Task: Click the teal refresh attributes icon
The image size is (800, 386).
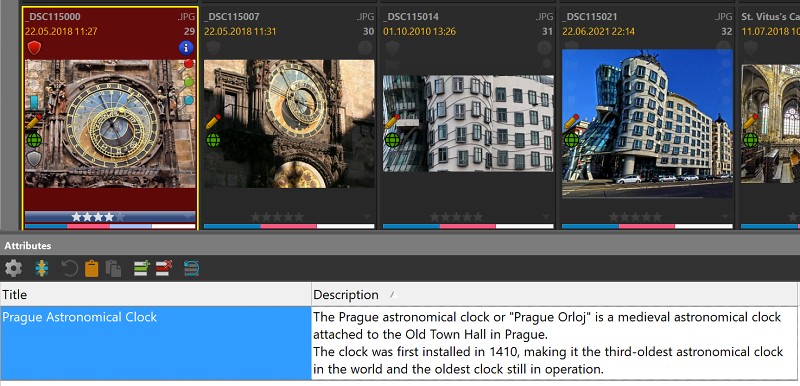Action: tap(191, 268)
